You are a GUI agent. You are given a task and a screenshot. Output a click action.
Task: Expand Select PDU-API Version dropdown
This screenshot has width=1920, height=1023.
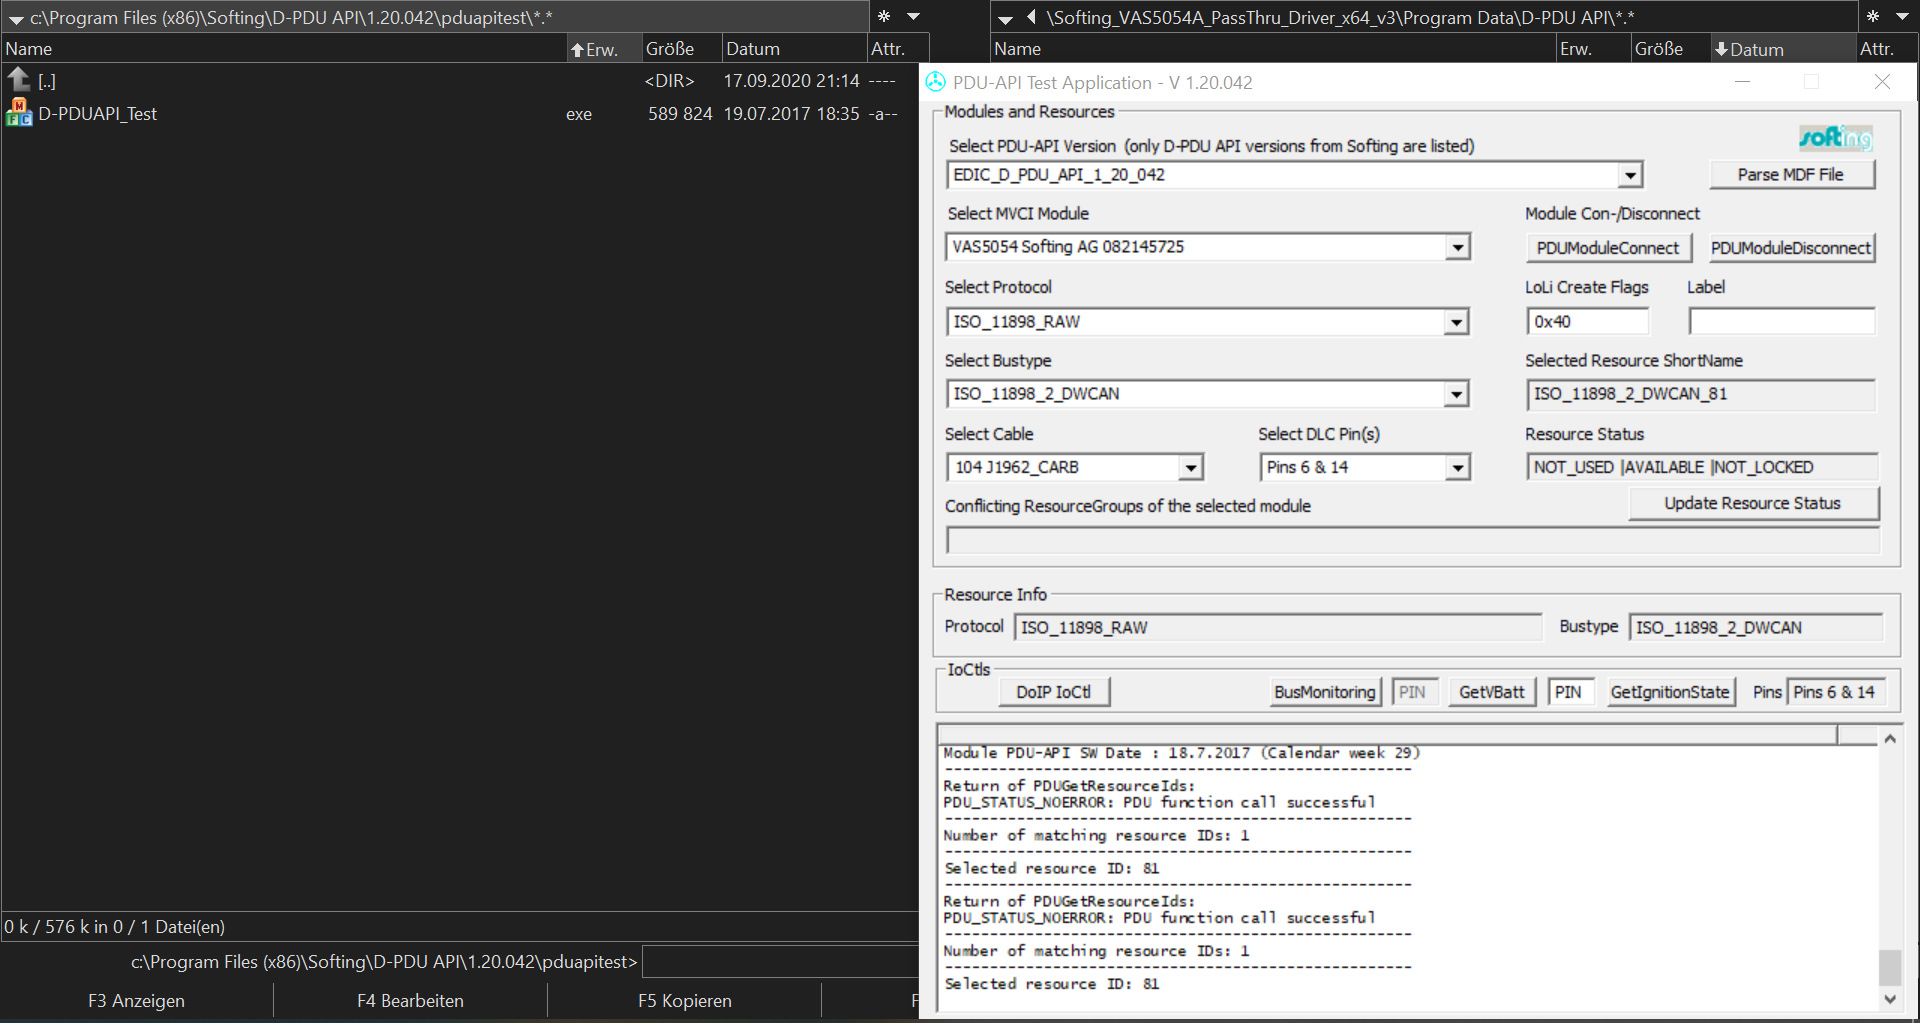tap(1630, 175)
